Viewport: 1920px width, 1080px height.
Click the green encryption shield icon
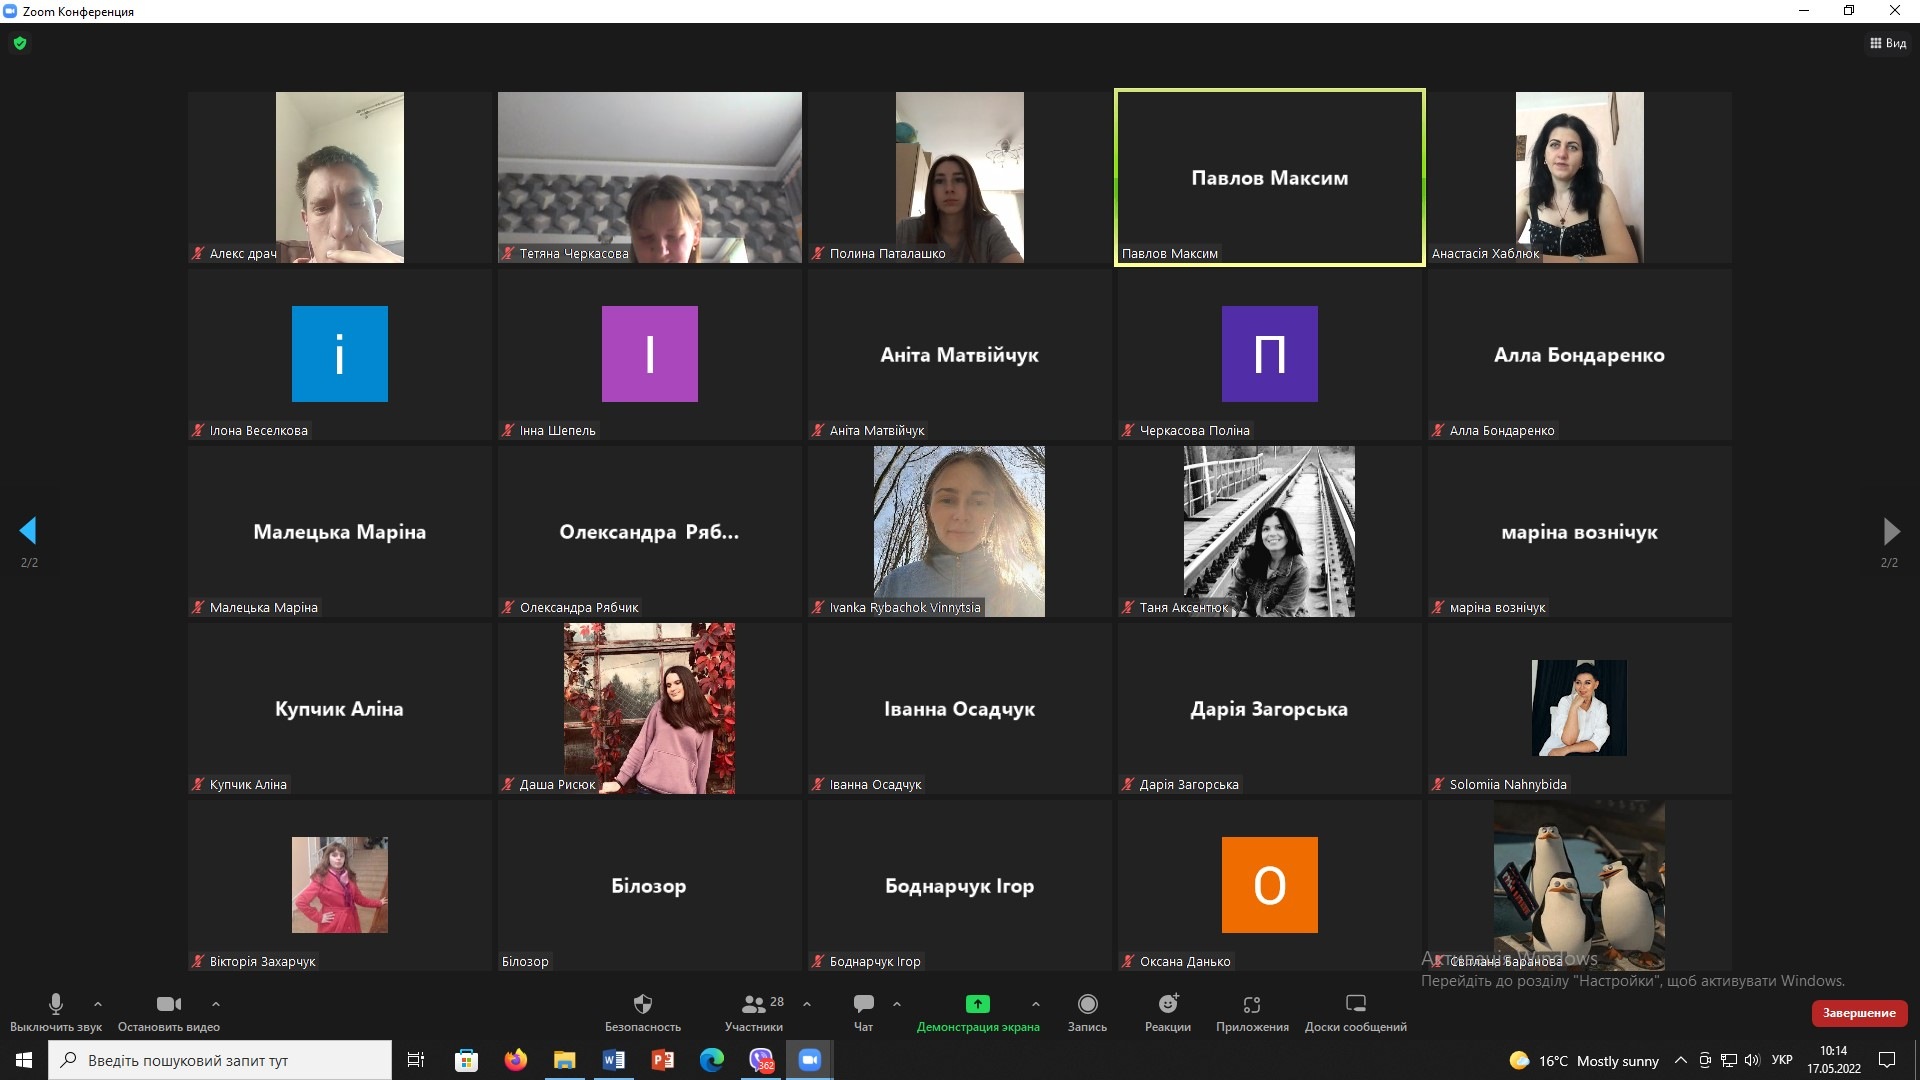[20, 43]
